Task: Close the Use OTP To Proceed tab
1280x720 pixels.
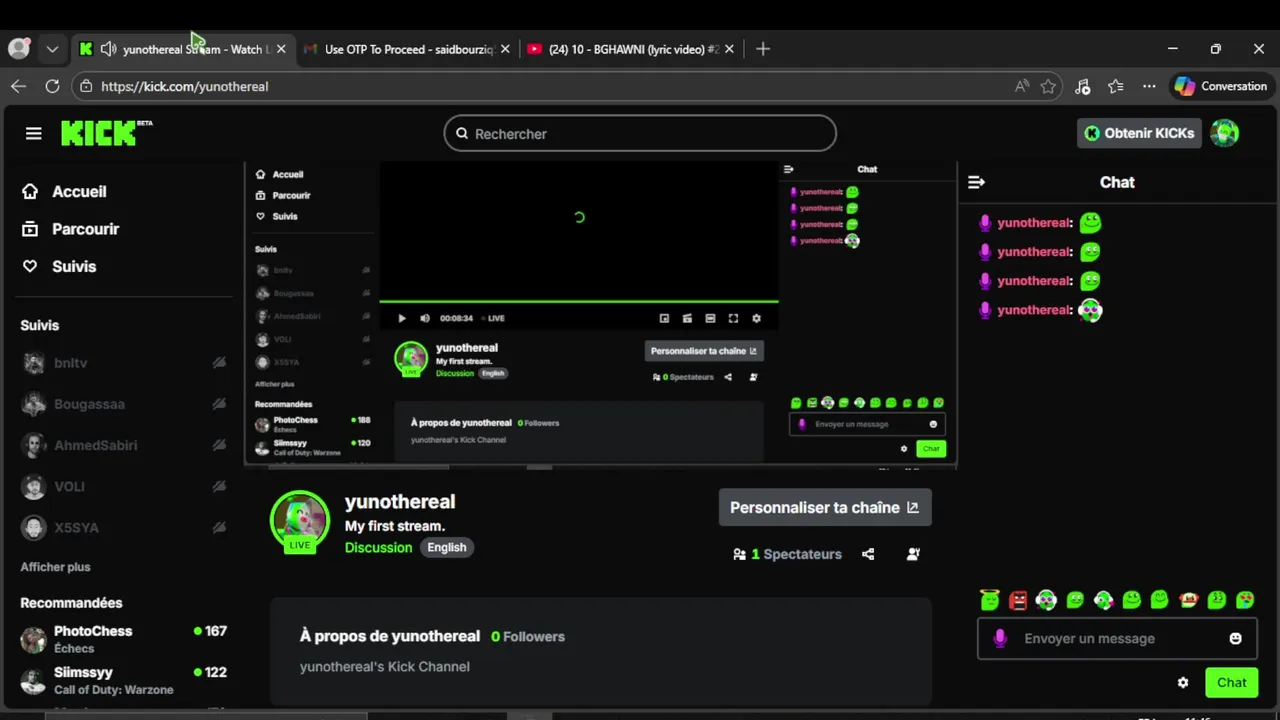Action: pyautogui.click(x=505, y=49)
